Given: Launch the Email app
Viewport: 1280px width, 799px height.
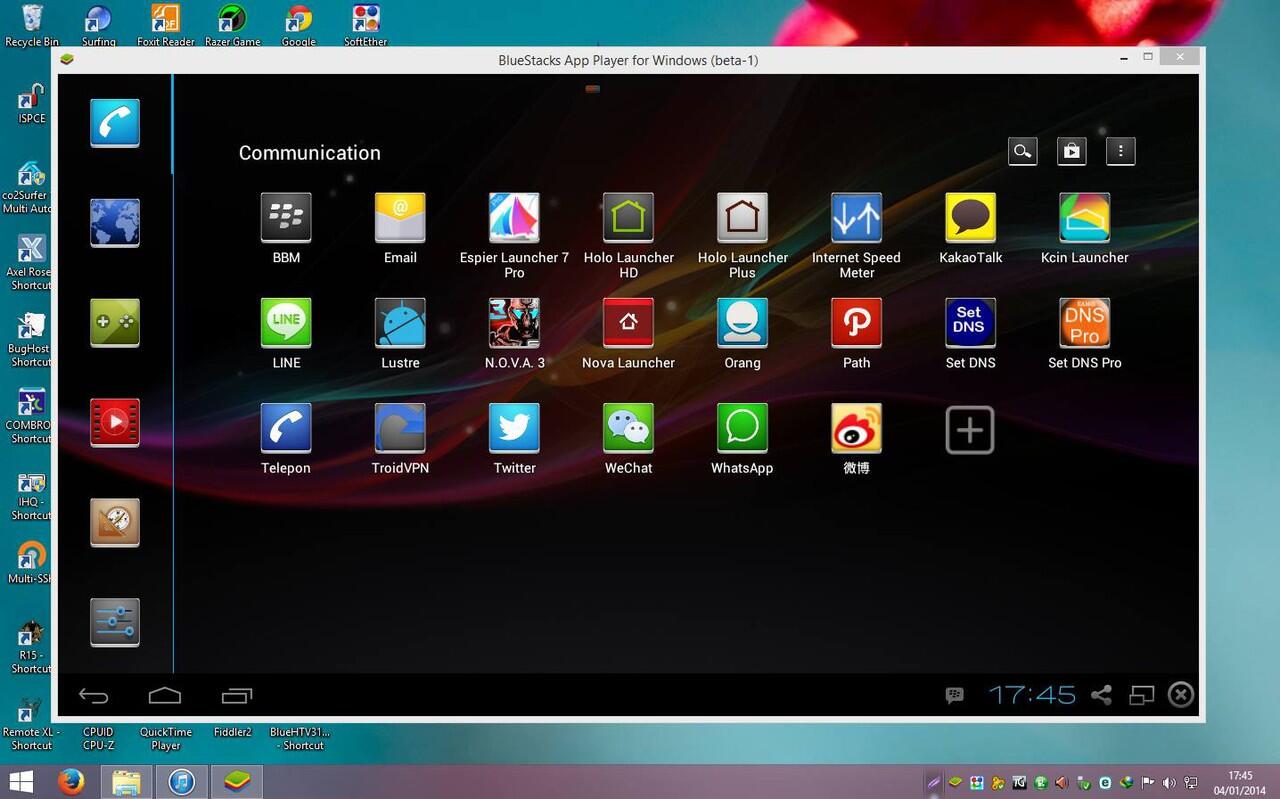Looking at the screenshot, I should point(400,218).
